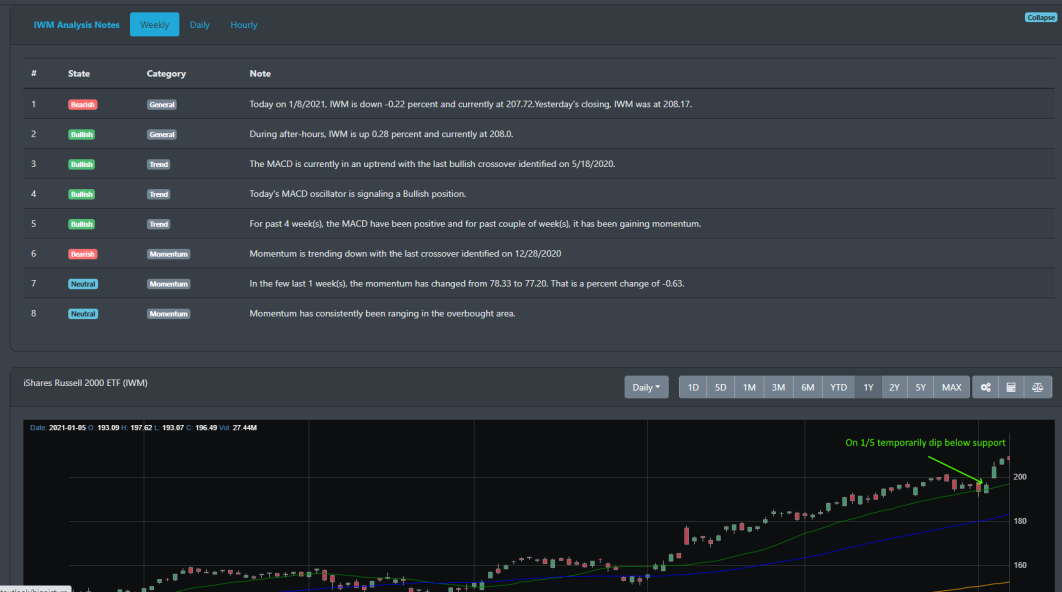Select the 6M chart range
The height and width of the screenshot is (592, 1062).
[x=807, y=387]
